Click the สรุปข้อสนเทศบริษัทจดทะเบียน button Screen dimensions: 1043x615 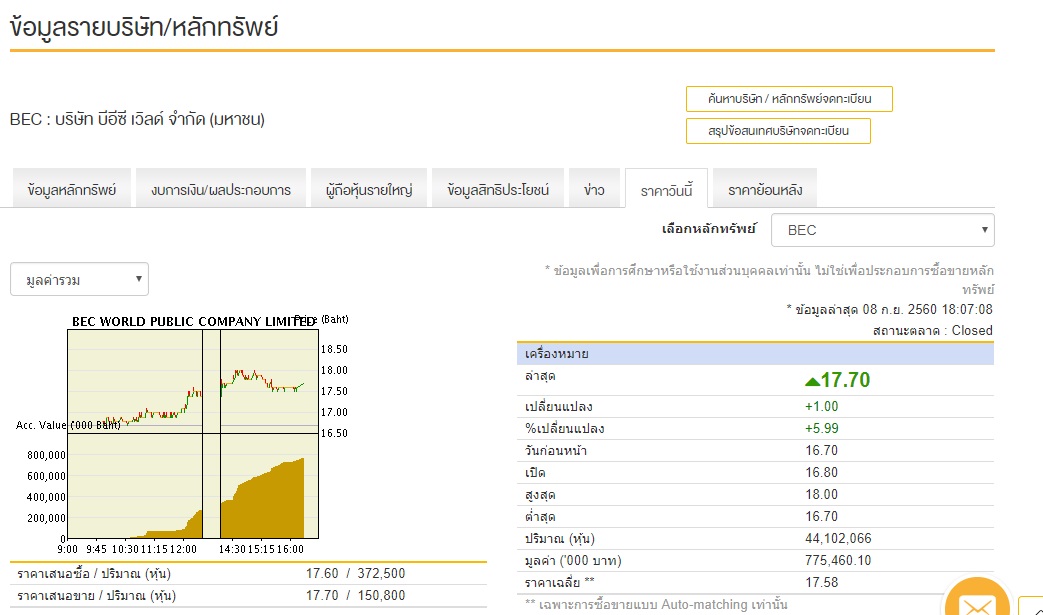pyautogui.click(x=778, y=131)
